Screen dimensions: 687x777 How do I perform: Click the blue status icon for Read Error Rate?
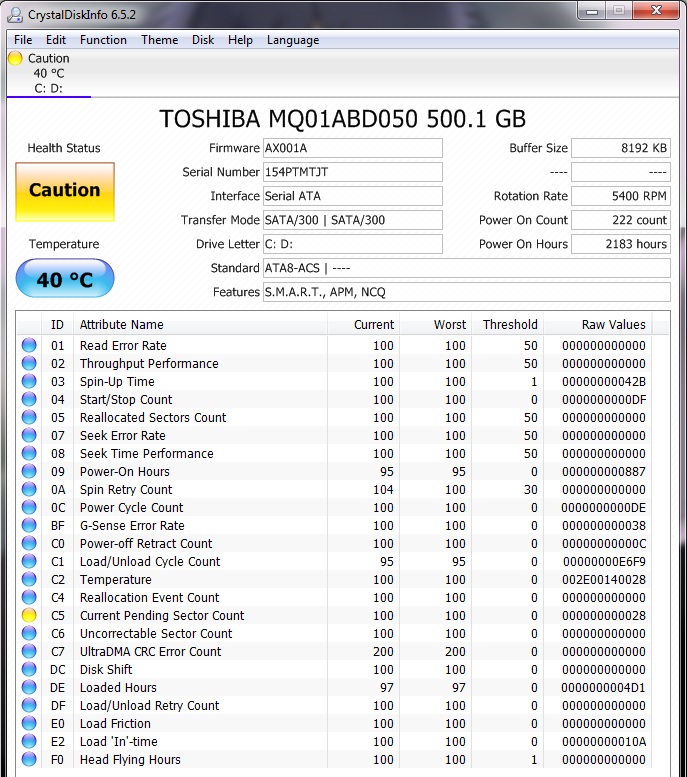coord(29,345)
